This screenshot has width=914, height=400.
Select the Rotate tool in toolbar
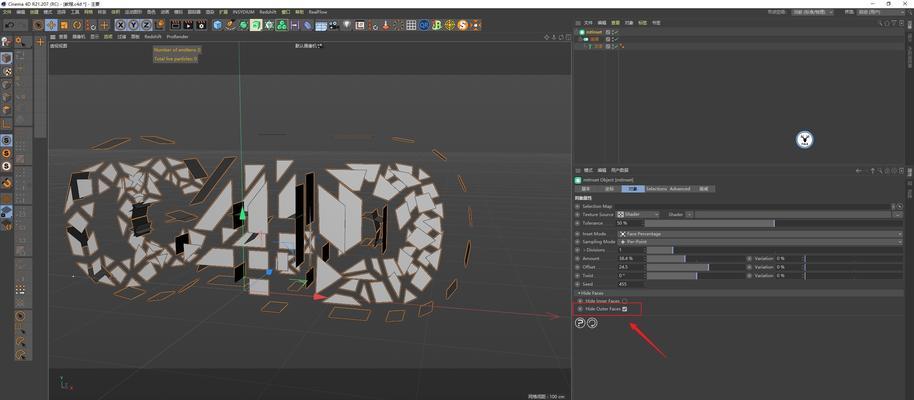pyautogui.click(x=77, y=25)
